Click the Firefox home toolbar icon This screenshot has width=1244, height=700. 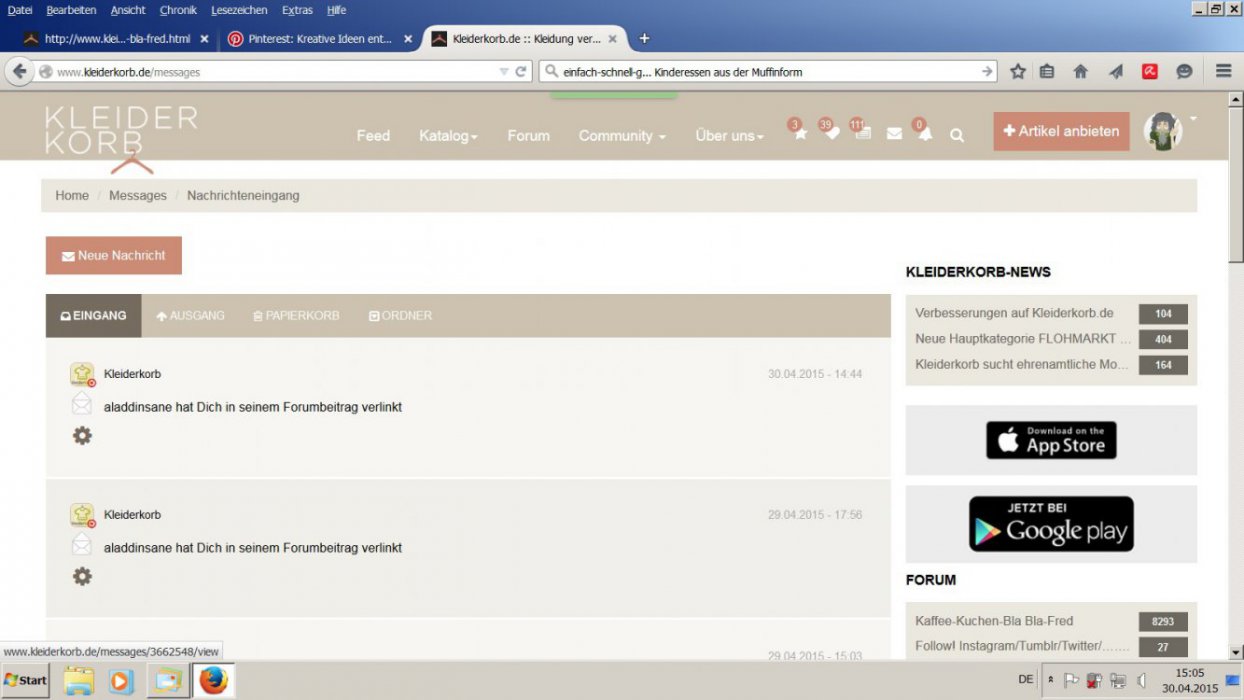click(x=1080, y=71)
